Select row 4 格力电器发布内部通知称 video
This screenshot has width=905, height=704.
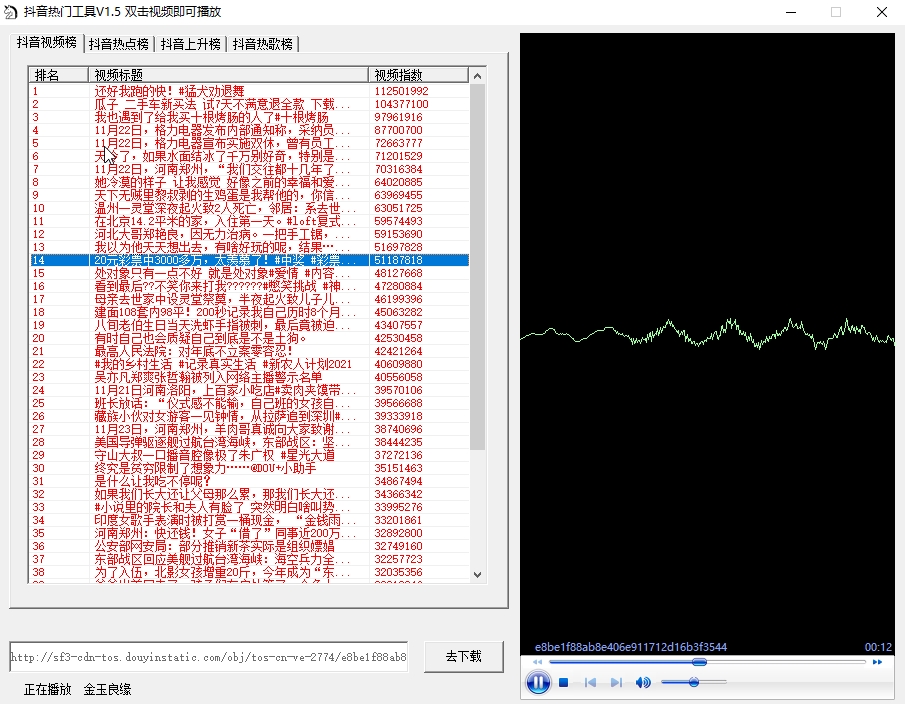click(249, 130)
